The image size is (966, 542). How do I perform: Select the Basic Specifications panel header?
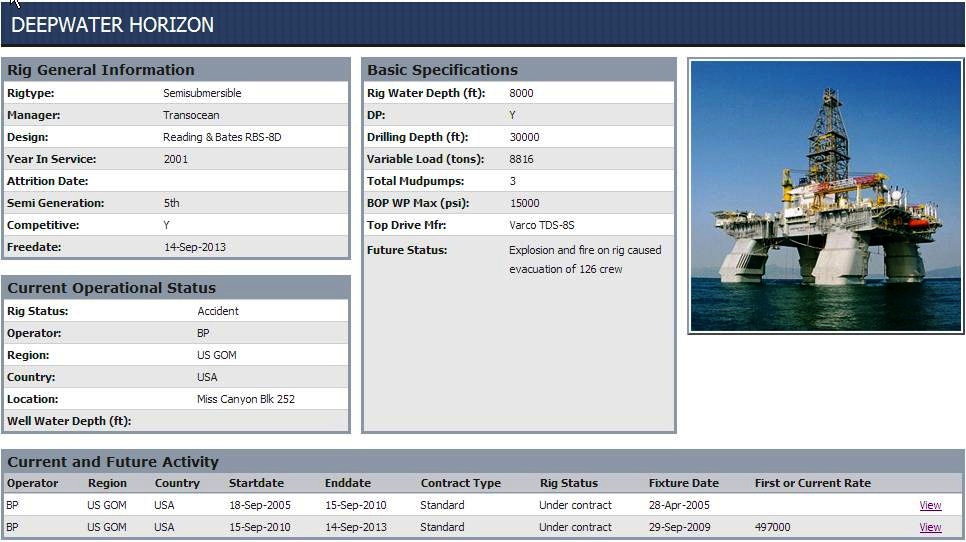pyautogui.click(x=442, y=70)
